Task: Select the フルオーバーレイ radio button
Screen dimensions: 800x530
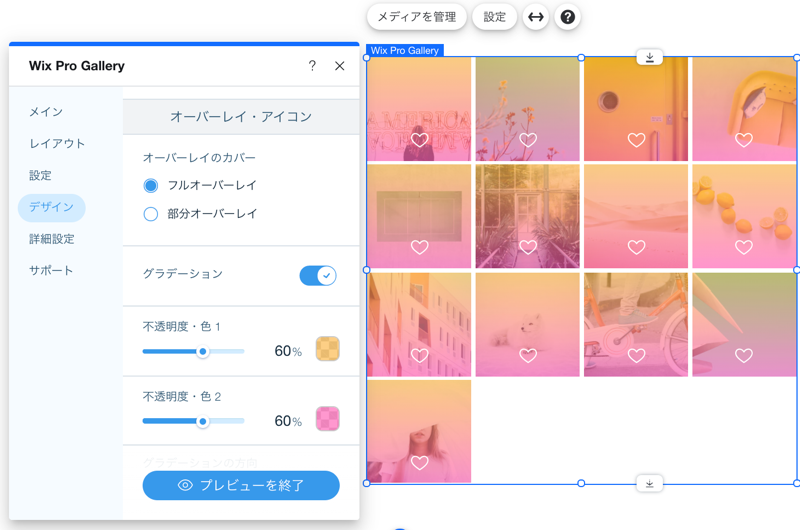Action: click(151, 185)
